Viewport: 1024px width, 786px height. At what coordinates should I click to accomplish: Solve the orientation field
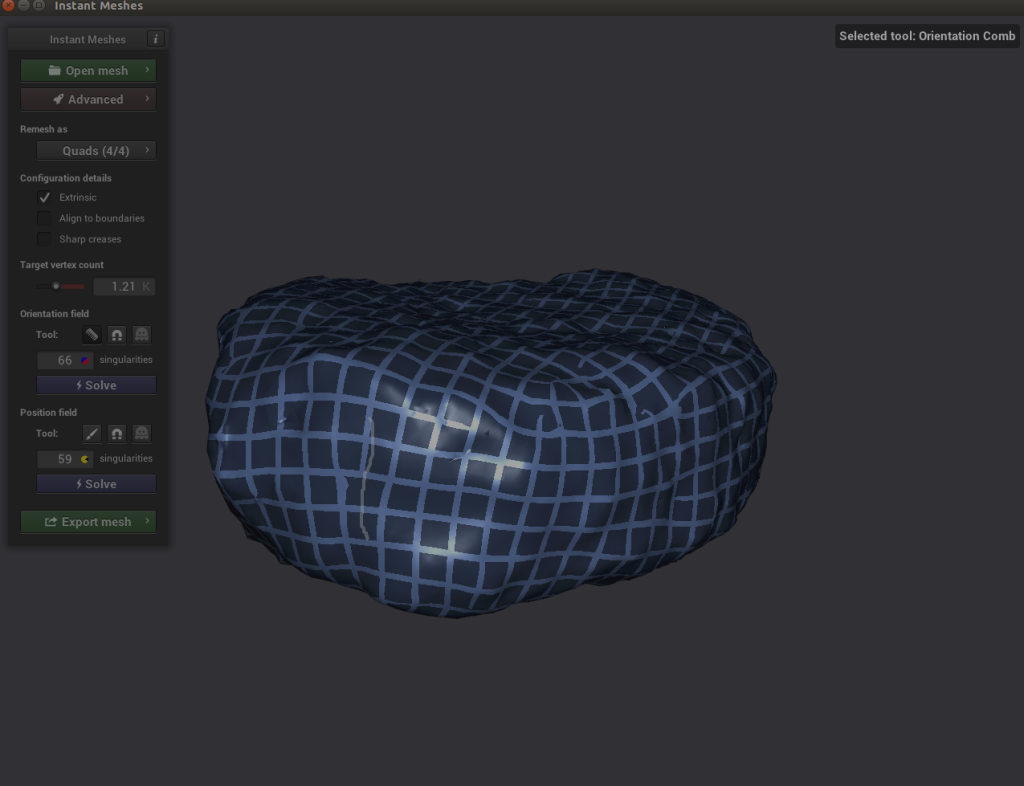click(x=96, y=385)
